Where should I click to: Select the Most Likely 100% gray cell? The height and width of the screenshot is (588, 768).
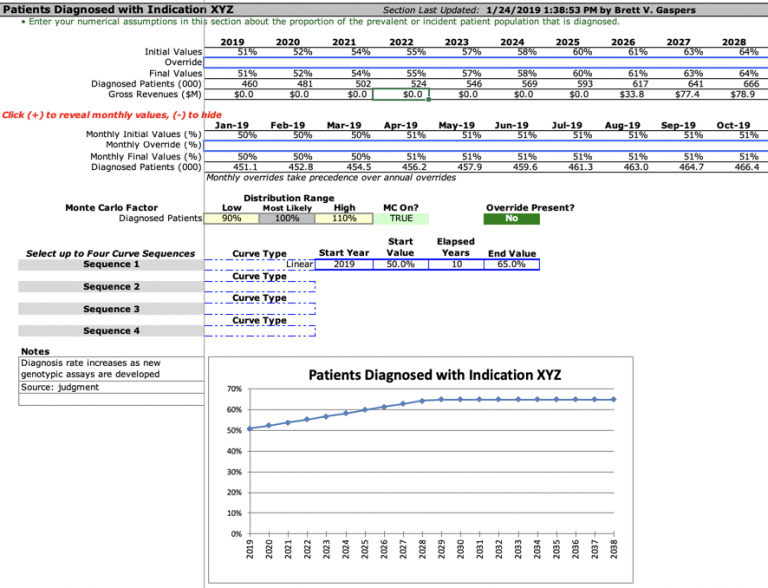click(287, 218)
